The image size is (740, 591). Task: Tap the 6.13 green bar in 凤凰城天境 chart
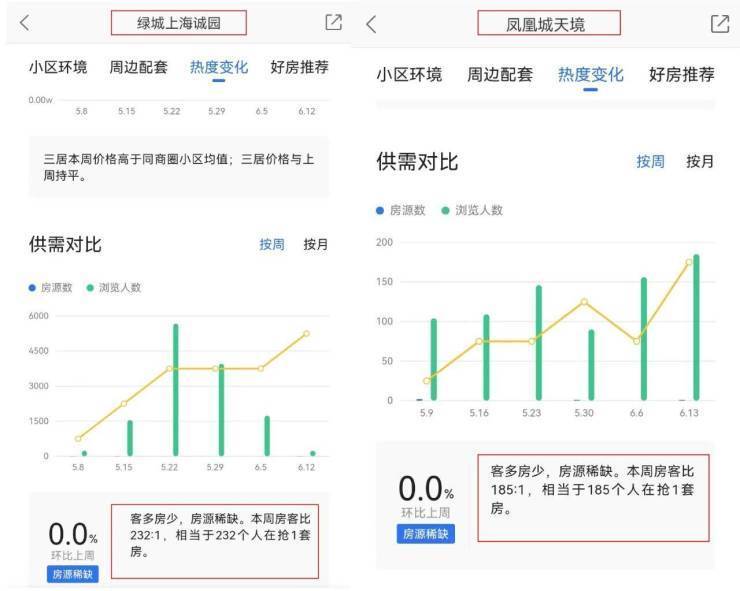point(696,328)
